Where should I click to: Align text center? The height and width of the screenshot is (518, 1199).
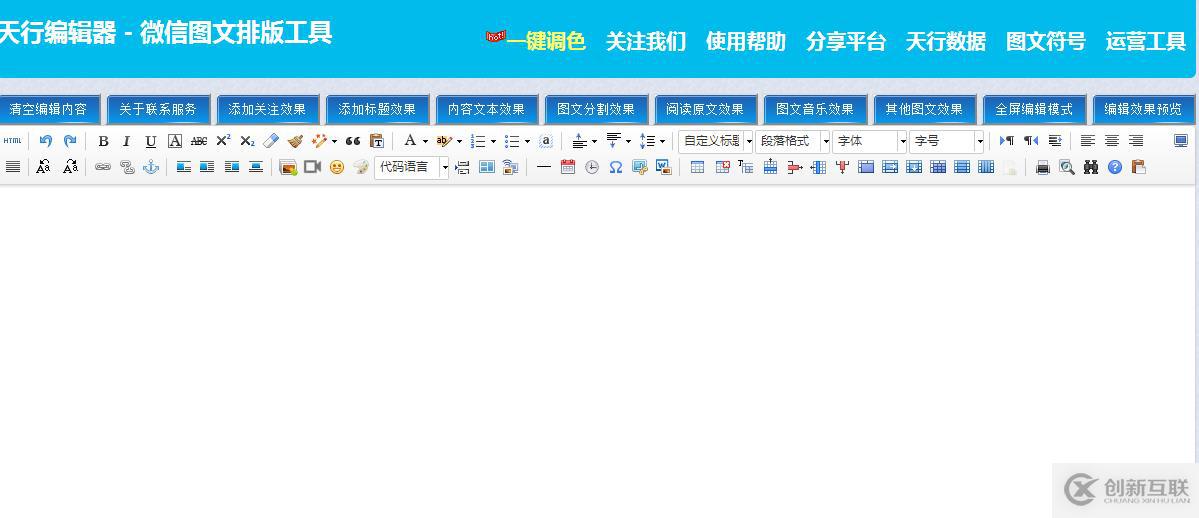pyautogui.click(x=1112, y=141)
